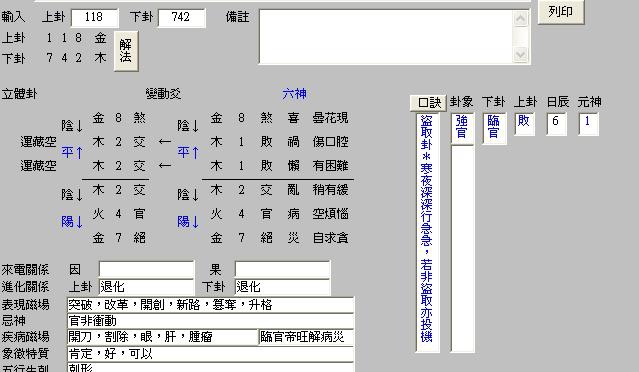The width and height of the screenshot is (639, 372).
Task: Click the 解法 button
Action: pos(126,51)
